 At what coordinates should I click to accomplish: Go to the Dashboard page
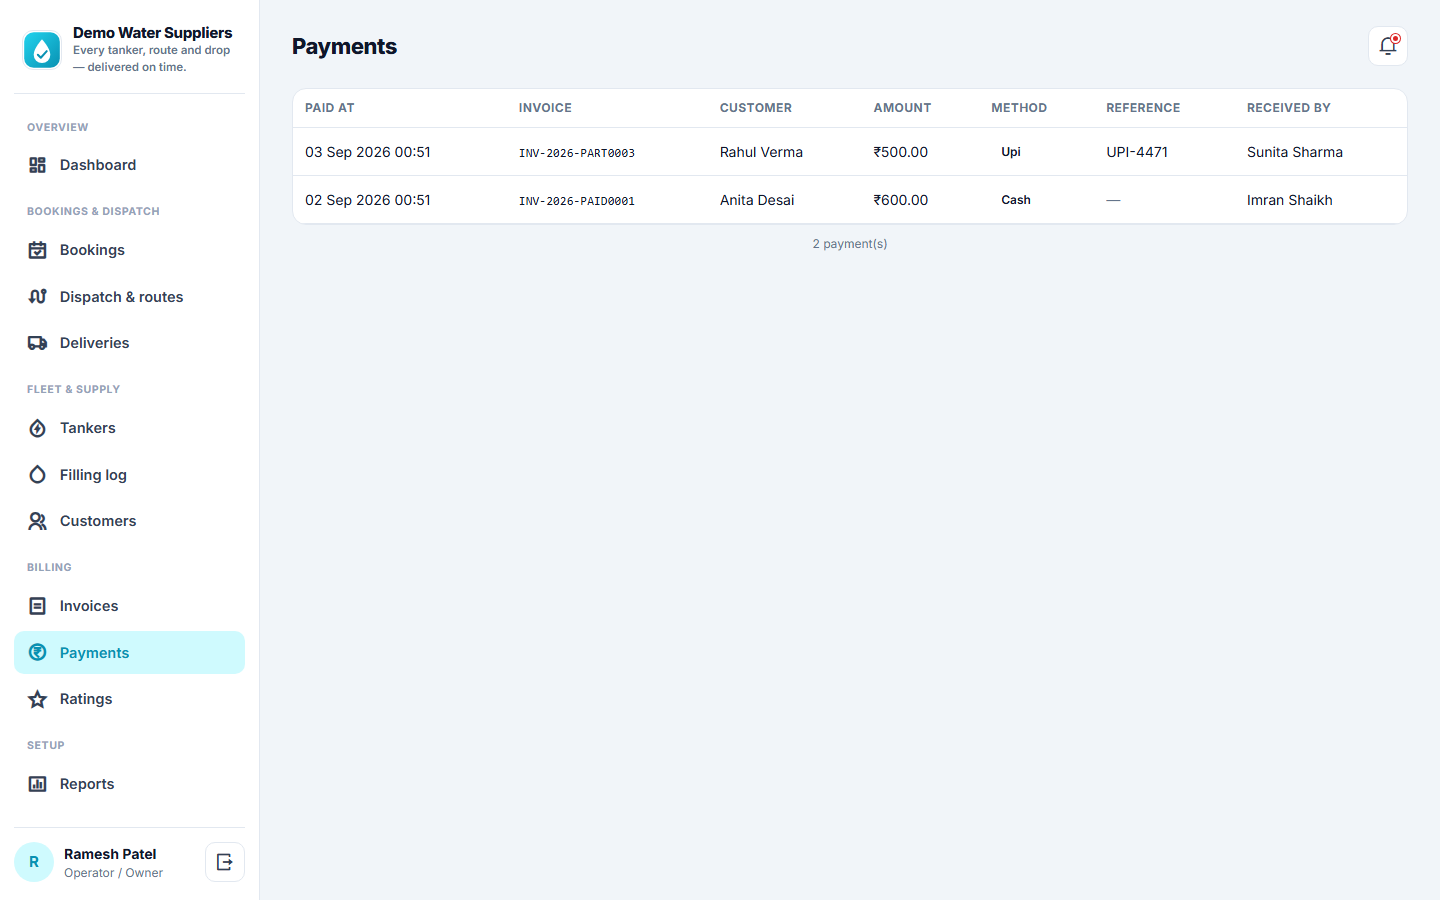[129, 165]
